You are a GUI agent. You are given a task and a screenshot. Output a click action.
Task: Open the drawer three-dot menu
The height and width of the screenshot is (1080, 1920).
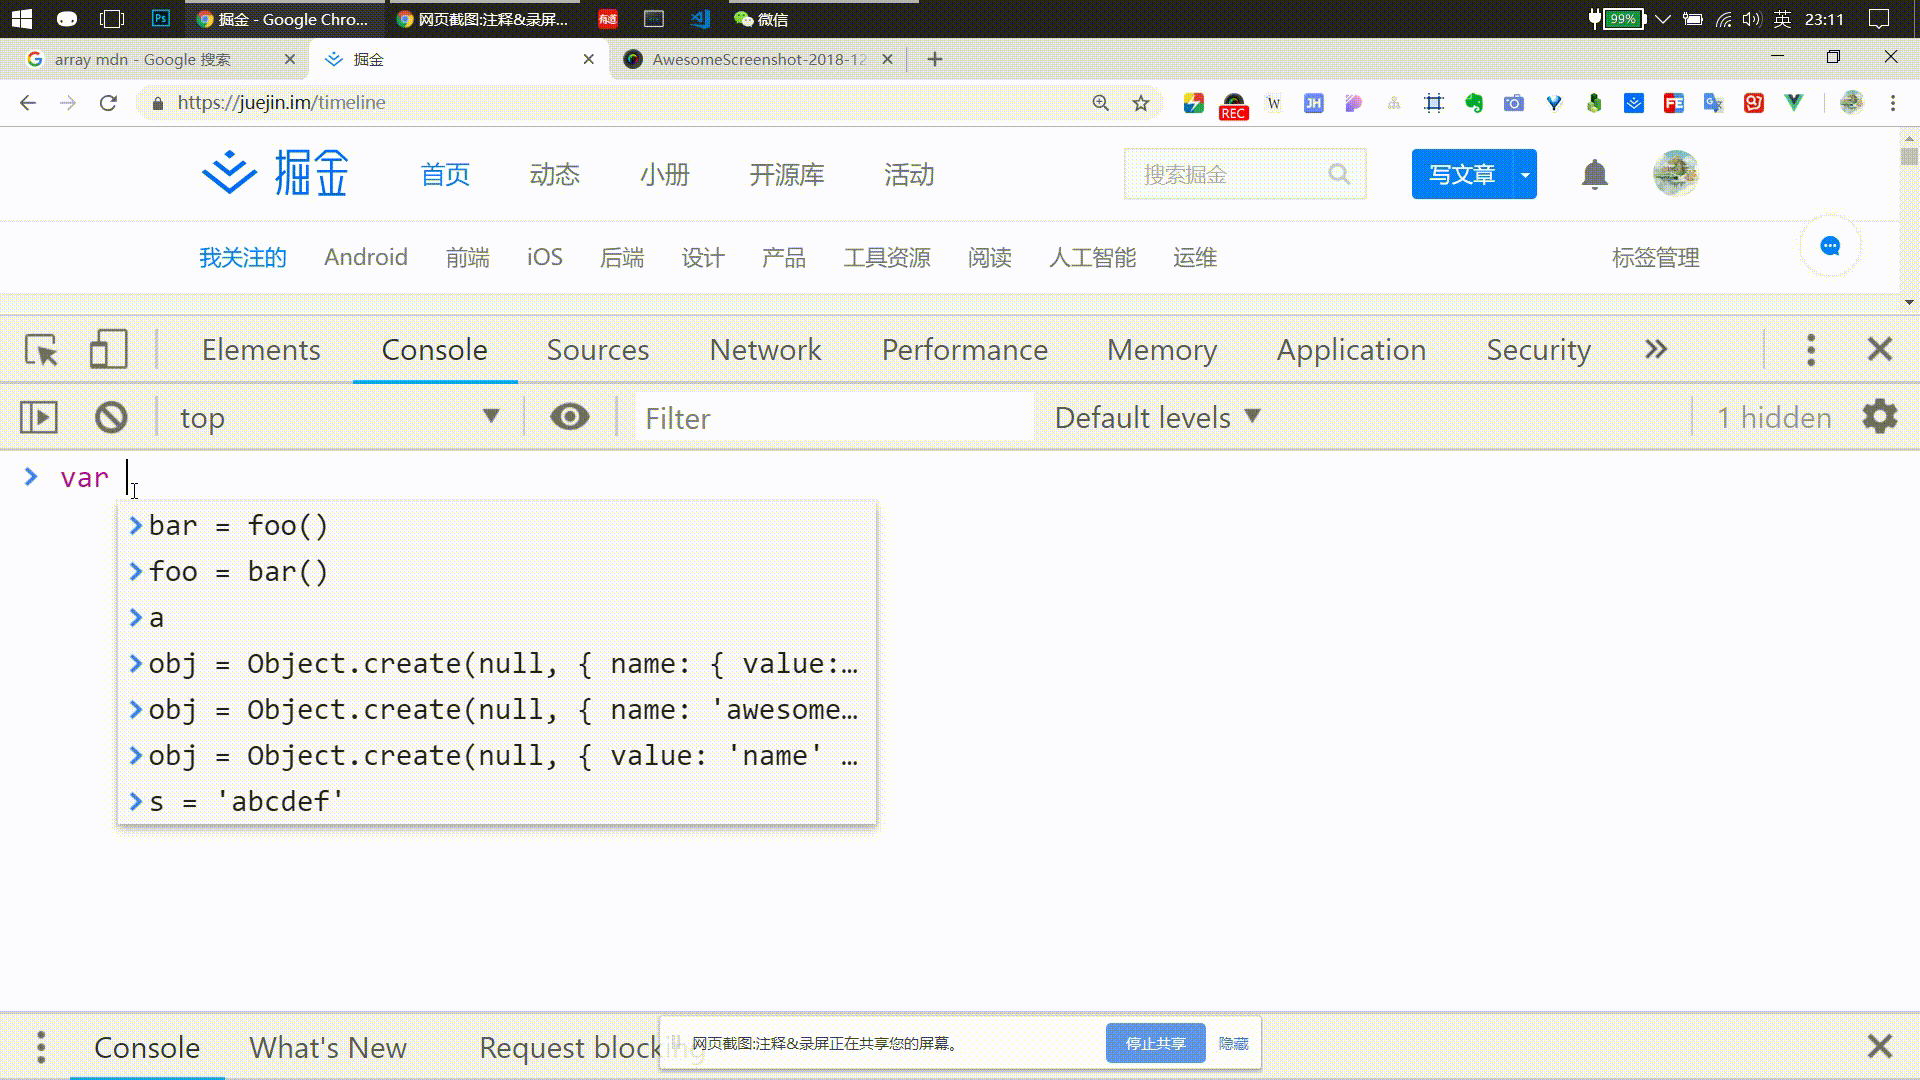coord(41,1047)
